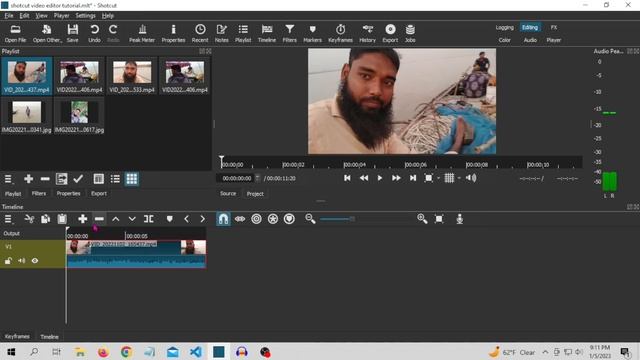The height and width of the screenshot is (360, 640).
Task: Open the Settings menu
Action: pos(85,16)
